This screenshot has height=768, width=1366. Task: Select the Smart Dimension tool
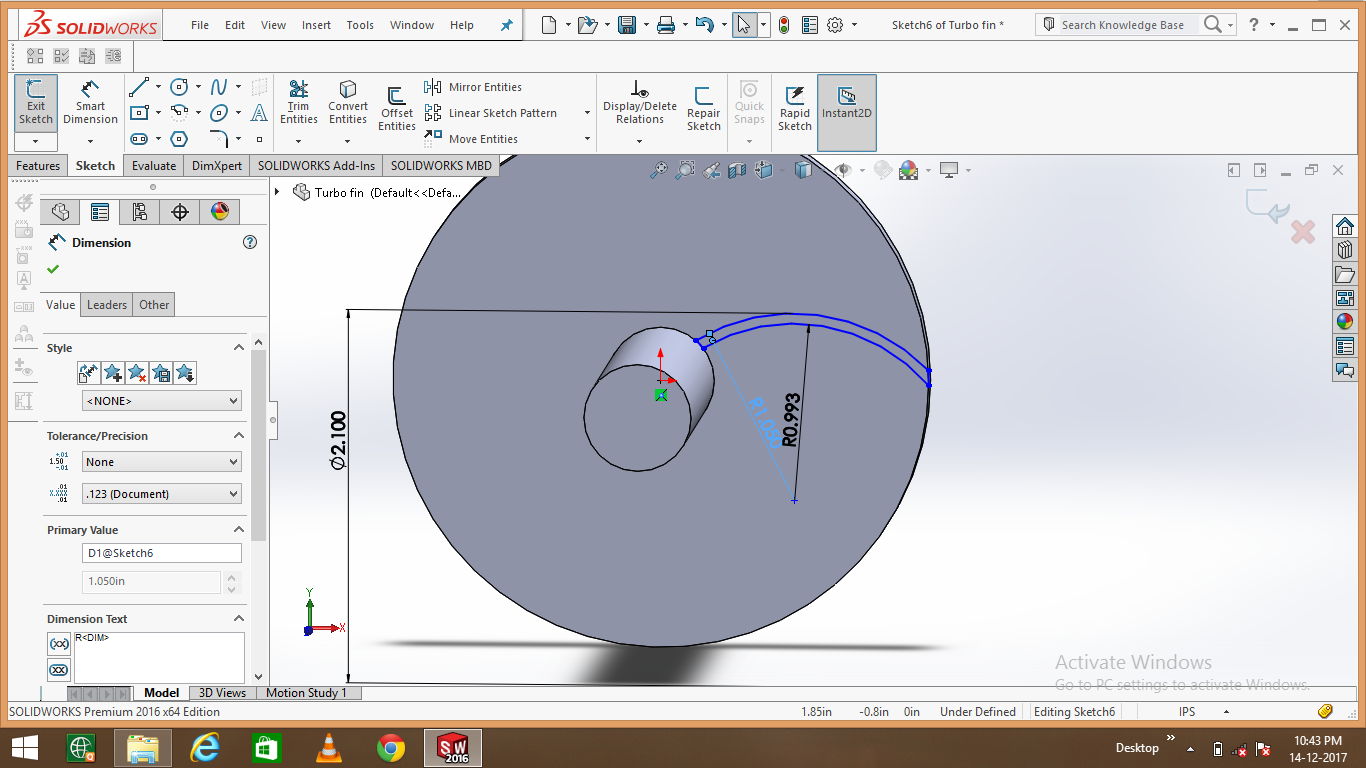[90, 103]
